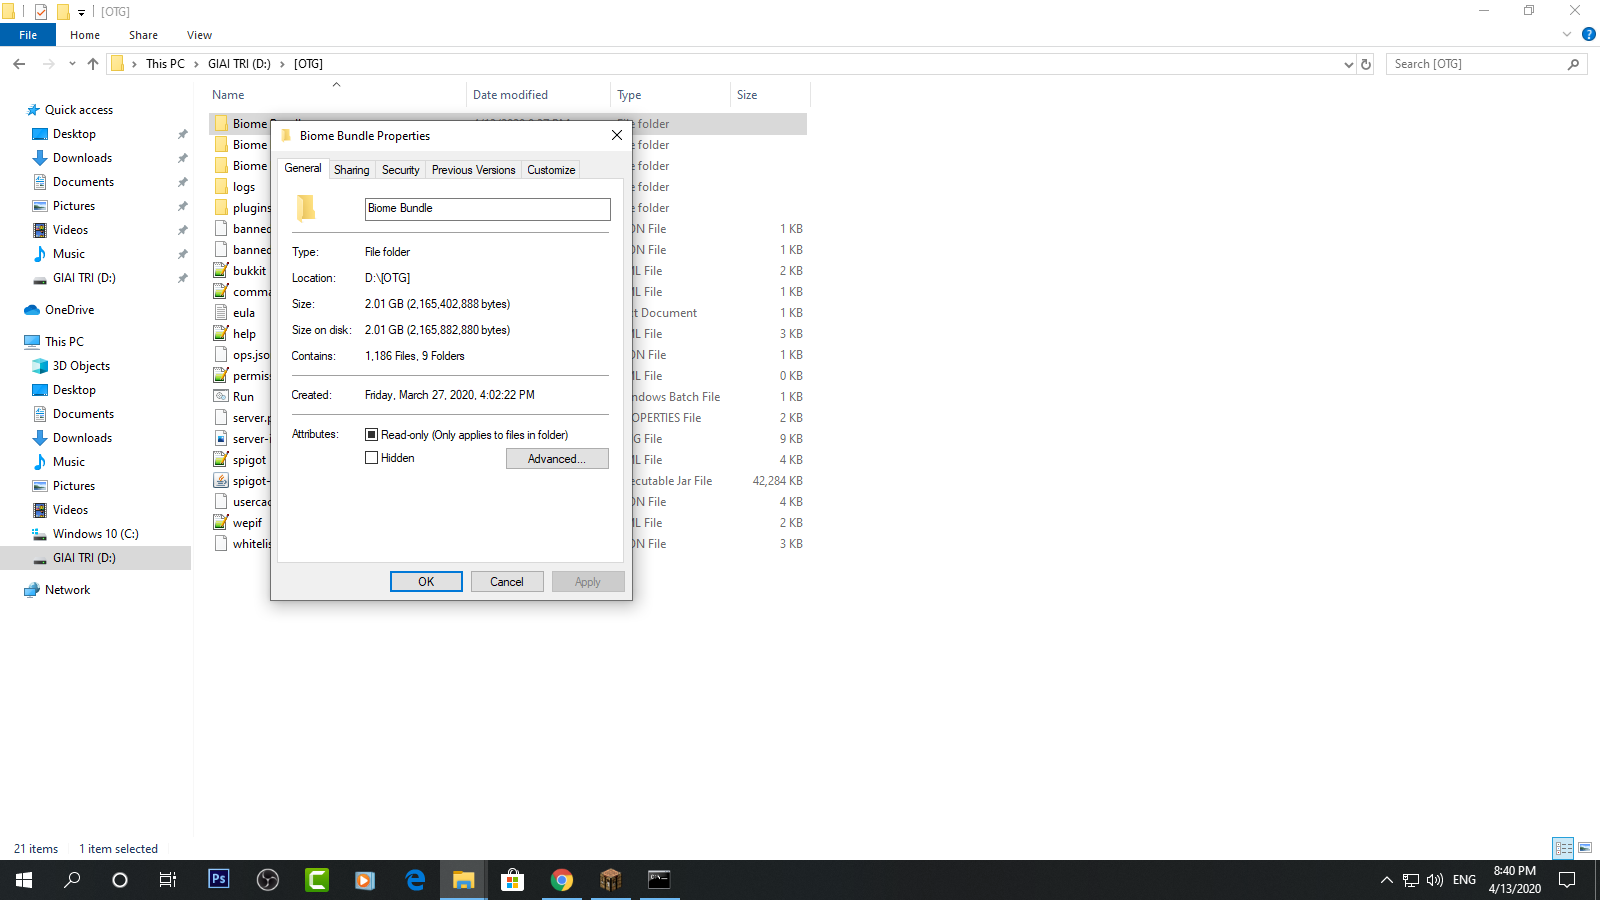The image size is (1600, 900).
Task: Switch to Details view layout icon
Action: 1563,848
